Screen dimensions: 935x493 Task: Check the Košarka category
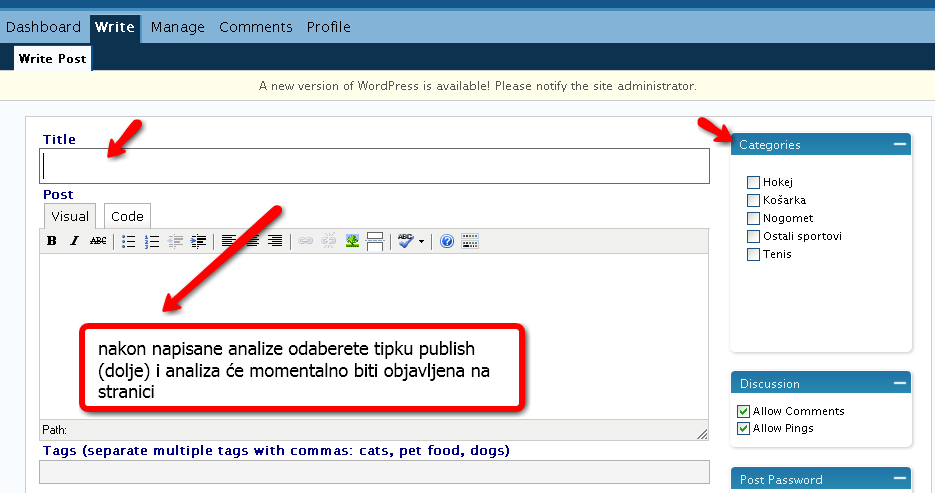tap(754, 200)
